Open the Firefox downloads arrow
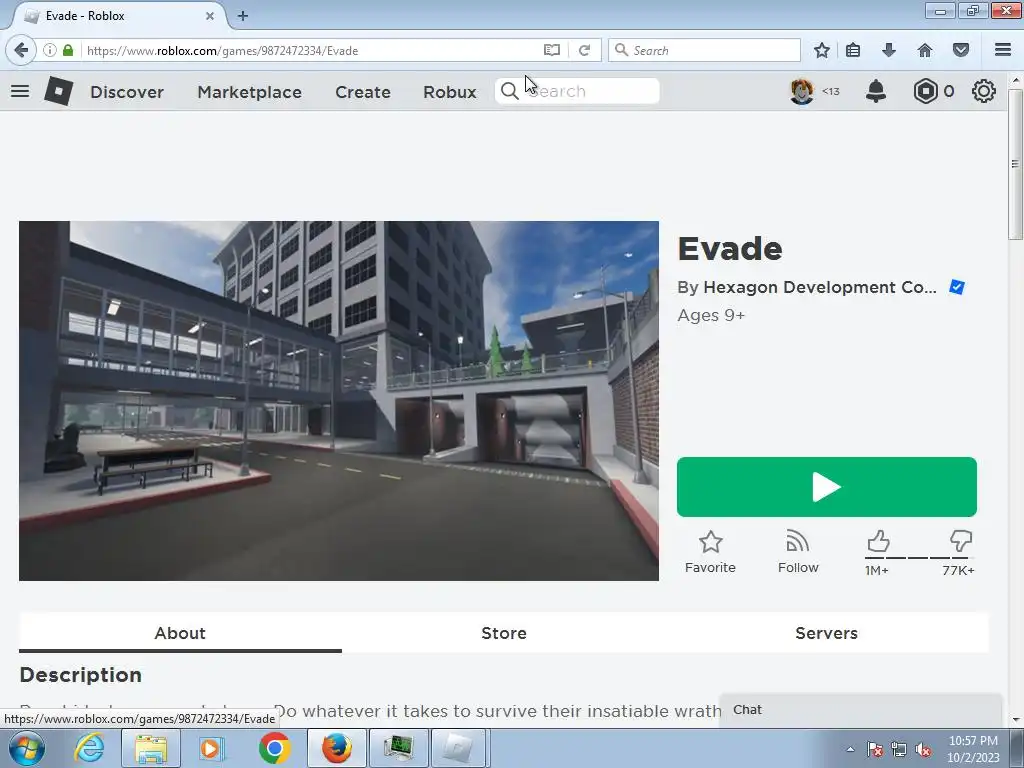Screen dimensions: 1024x768 click(889, 50)
